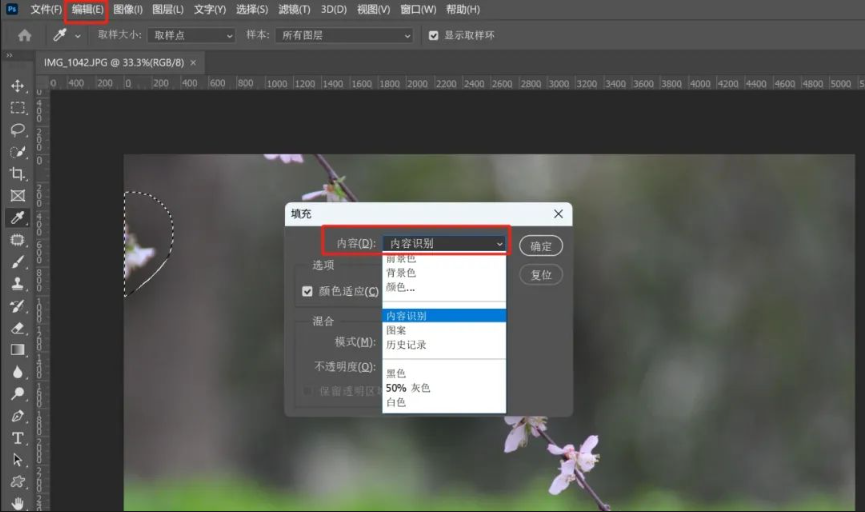Close the 填充 dialog
The width and height of the screenshot is (865, 512).
(558, 214)
